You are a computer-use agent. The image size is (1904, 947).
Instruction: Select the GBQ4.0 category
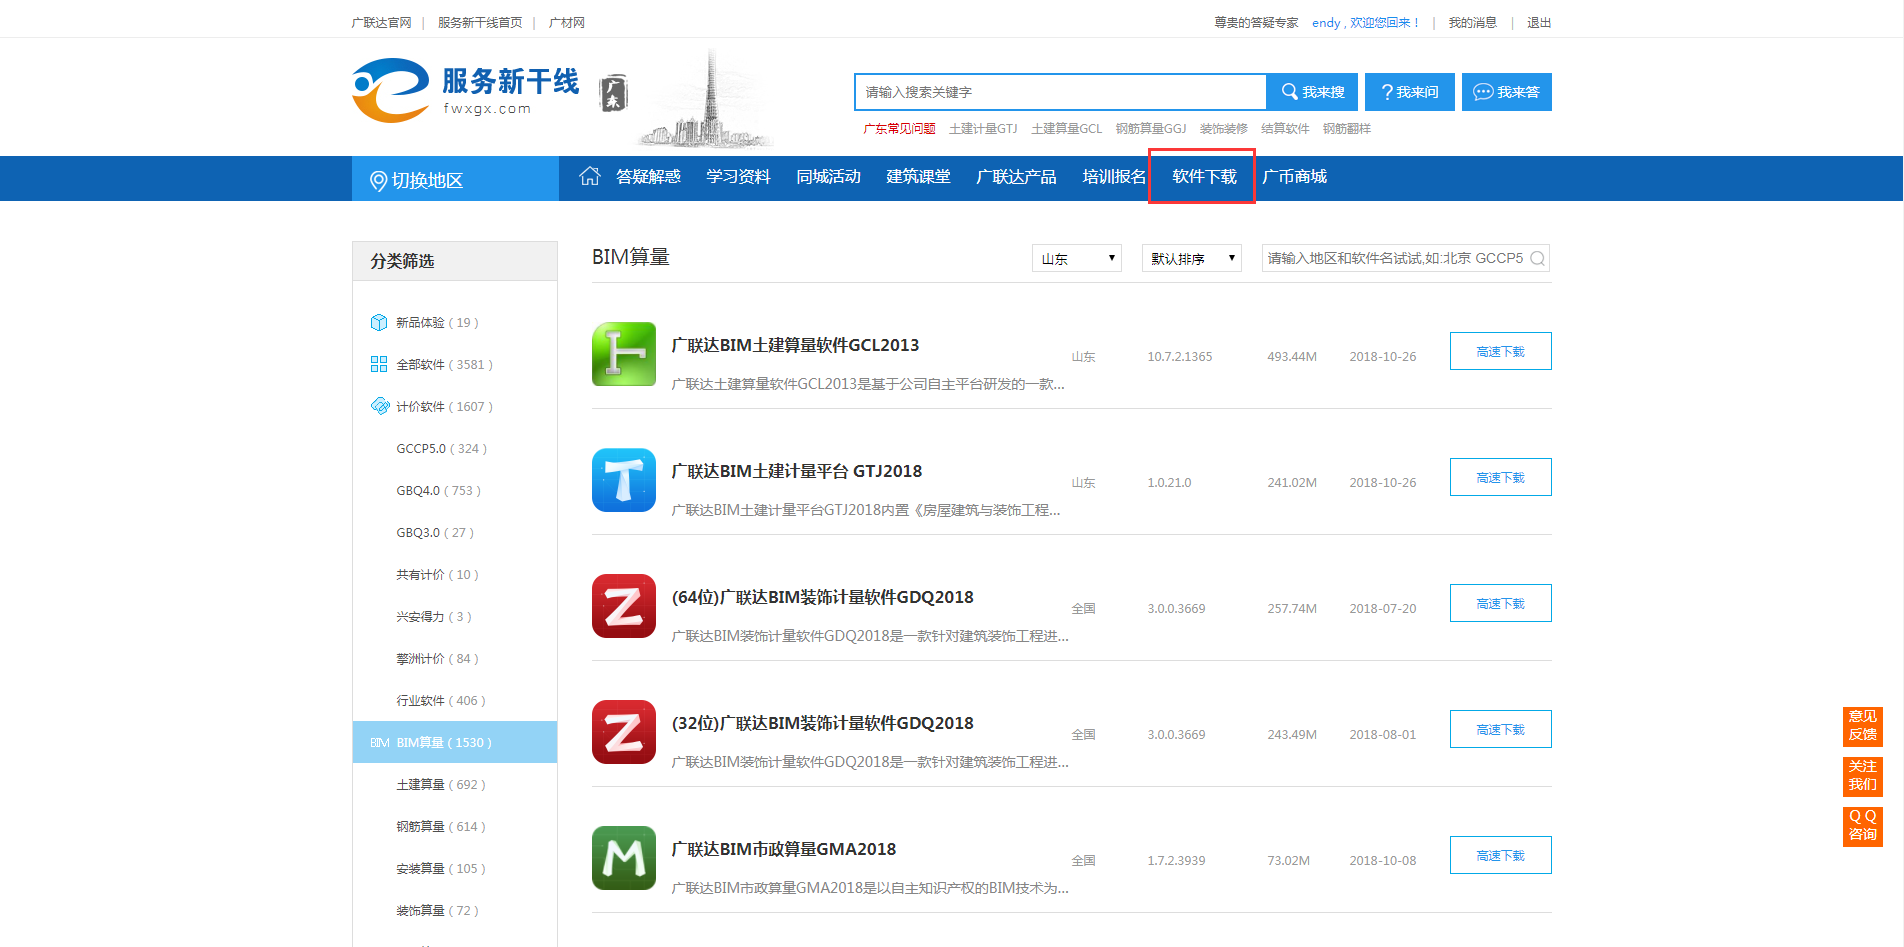tap(438, 491)
